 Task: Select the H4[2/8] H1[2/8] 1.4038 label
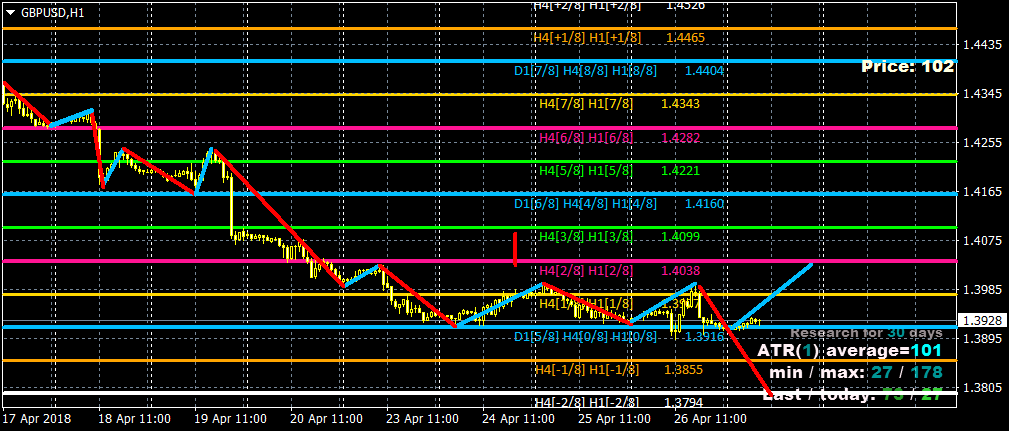coord(619,270)
